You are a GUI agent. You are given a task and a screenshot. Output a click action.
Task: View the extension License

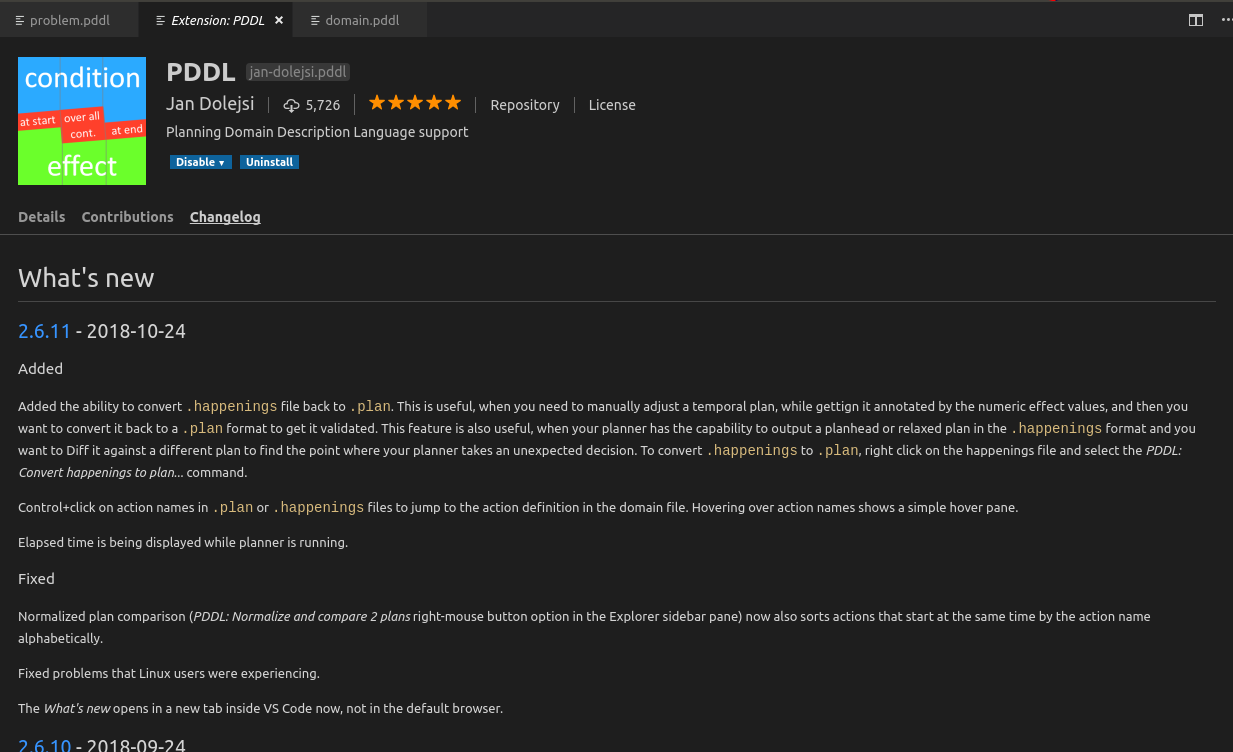point(612,105)
